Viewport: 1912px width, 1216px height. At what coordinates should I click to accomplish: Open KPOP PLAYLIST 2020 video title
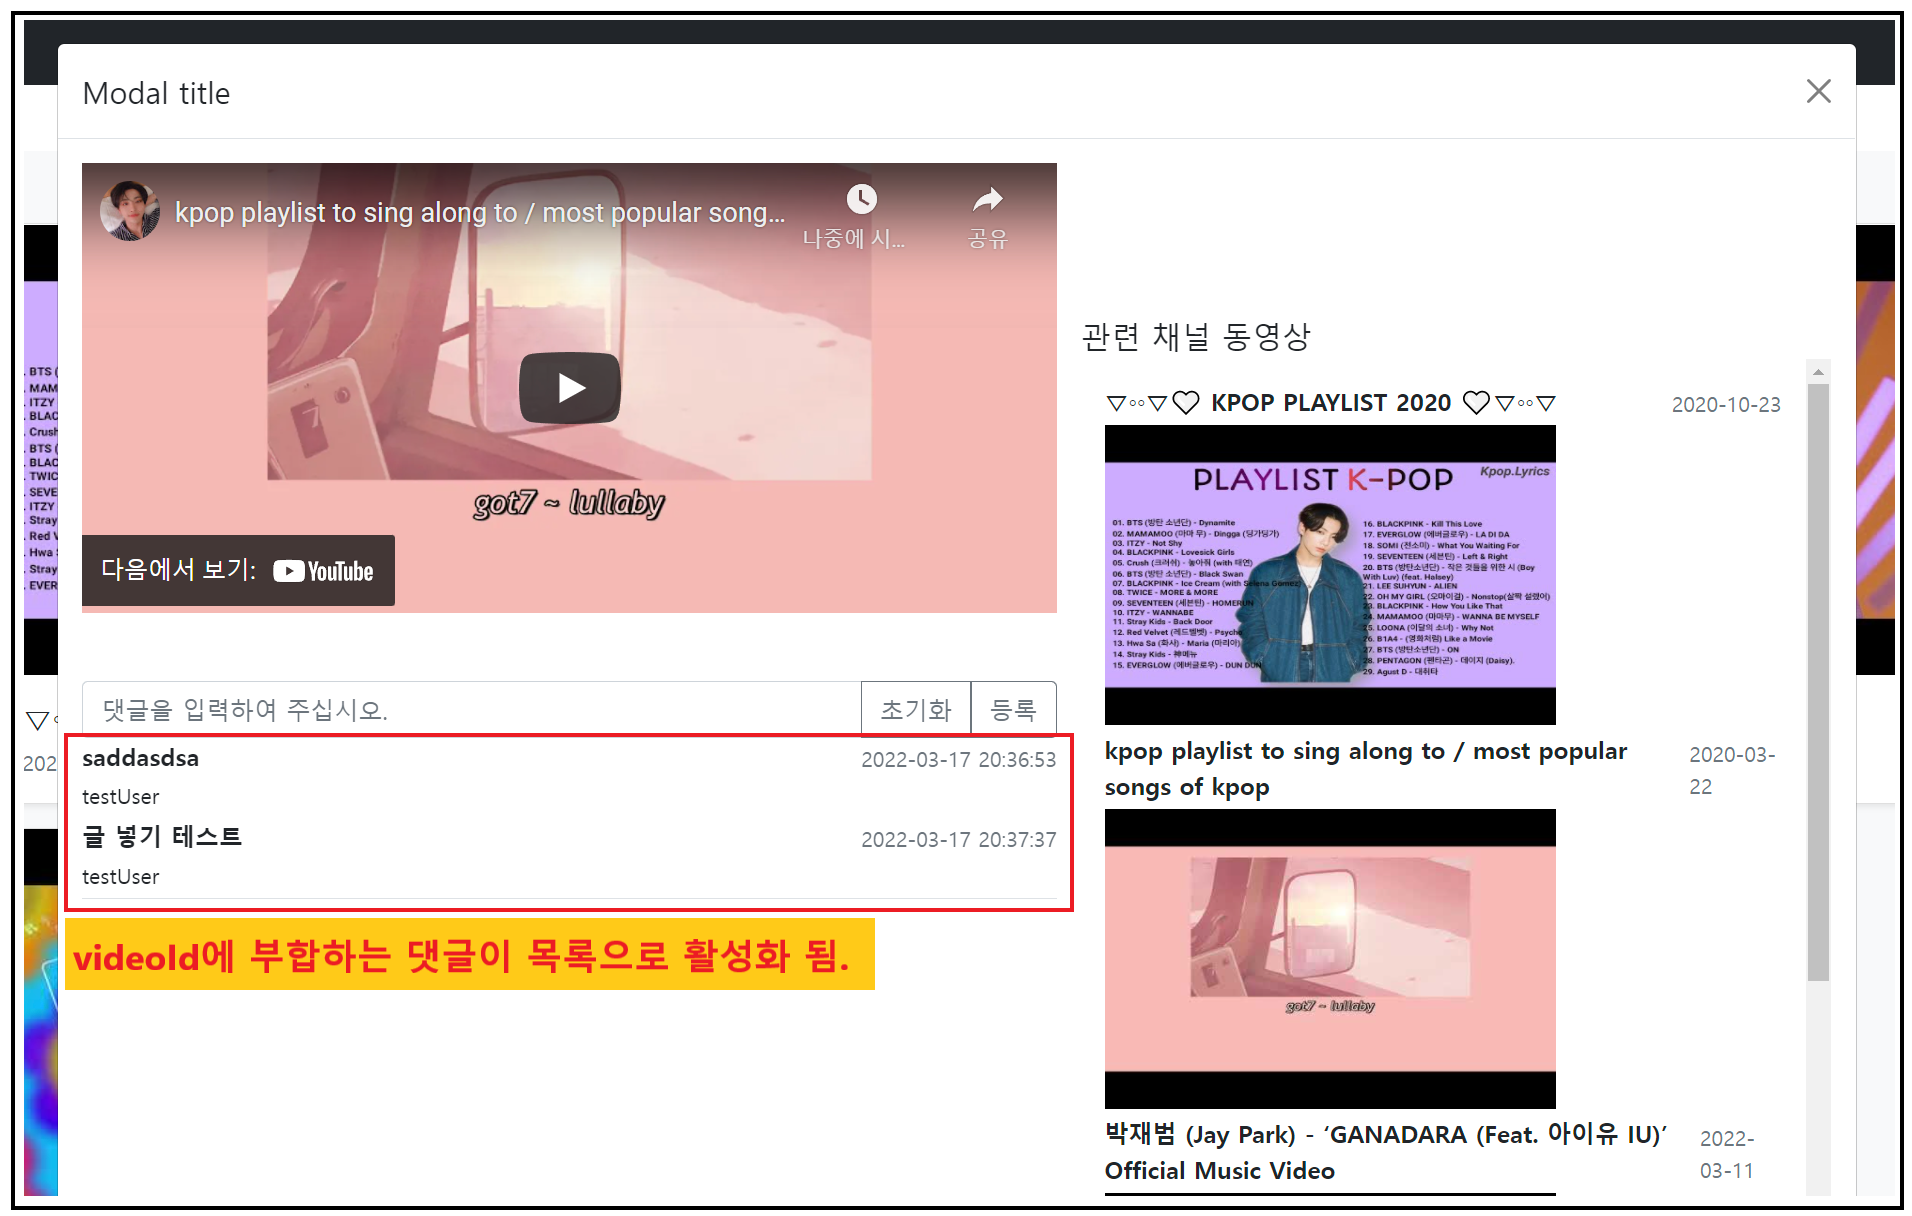pyautogui.click(x=1330, y=403)
